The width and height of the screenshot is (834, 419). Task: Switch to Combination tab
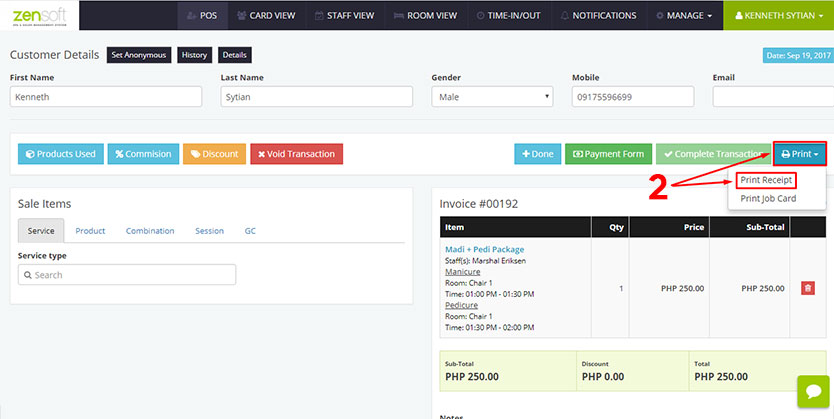(150, 231)
